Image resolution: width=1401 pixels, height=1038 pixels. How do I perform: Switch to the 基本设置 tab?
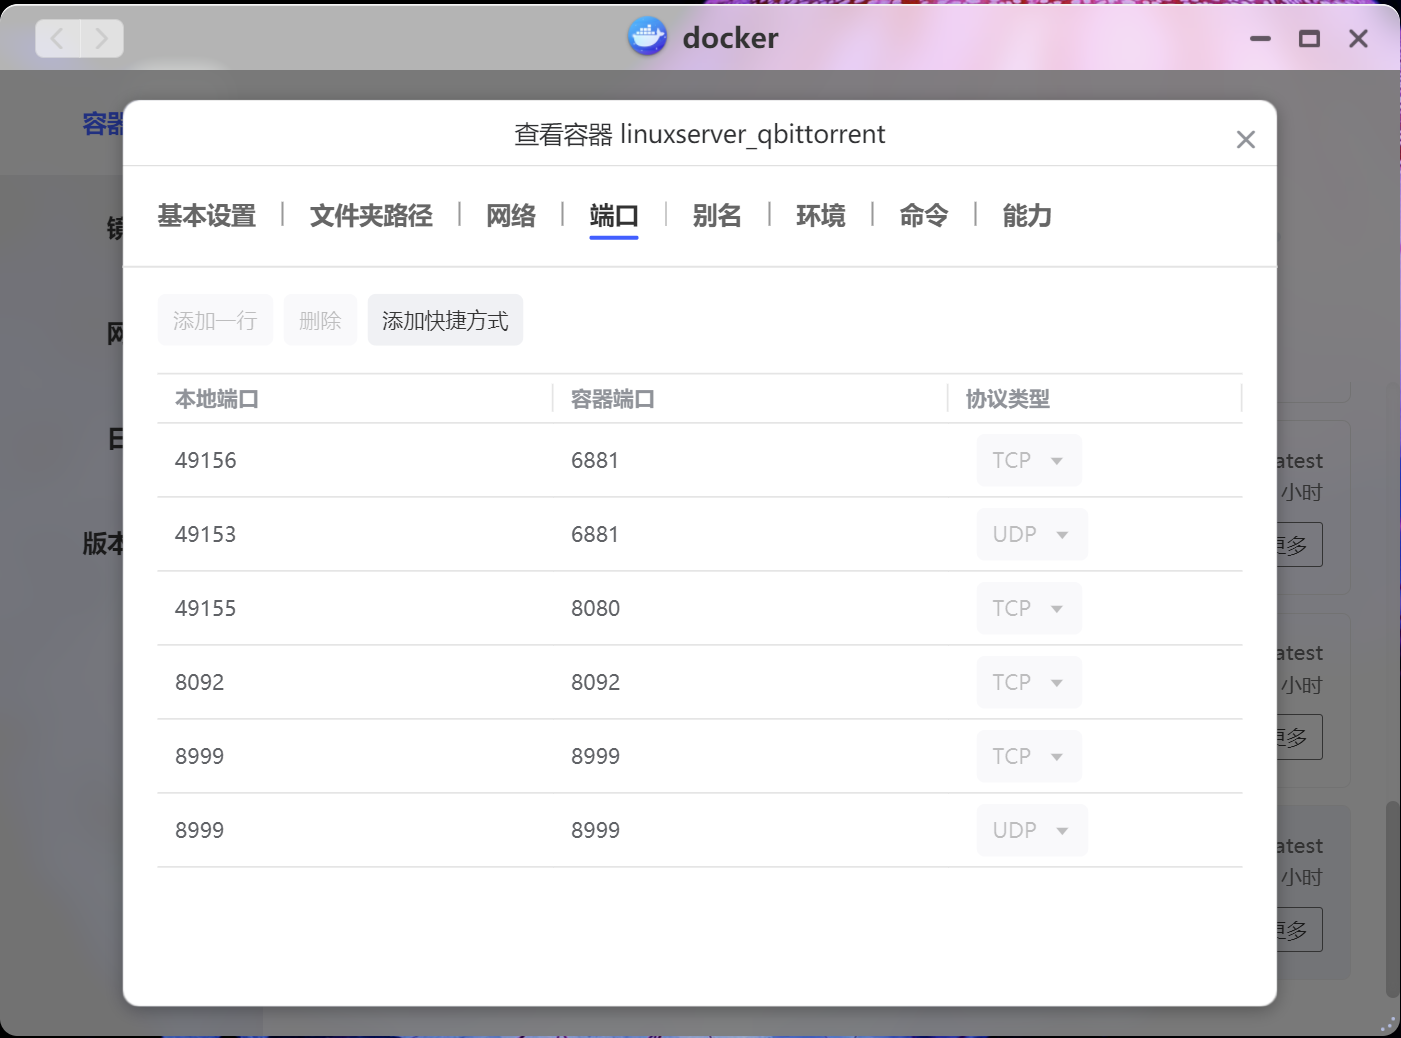207,216
